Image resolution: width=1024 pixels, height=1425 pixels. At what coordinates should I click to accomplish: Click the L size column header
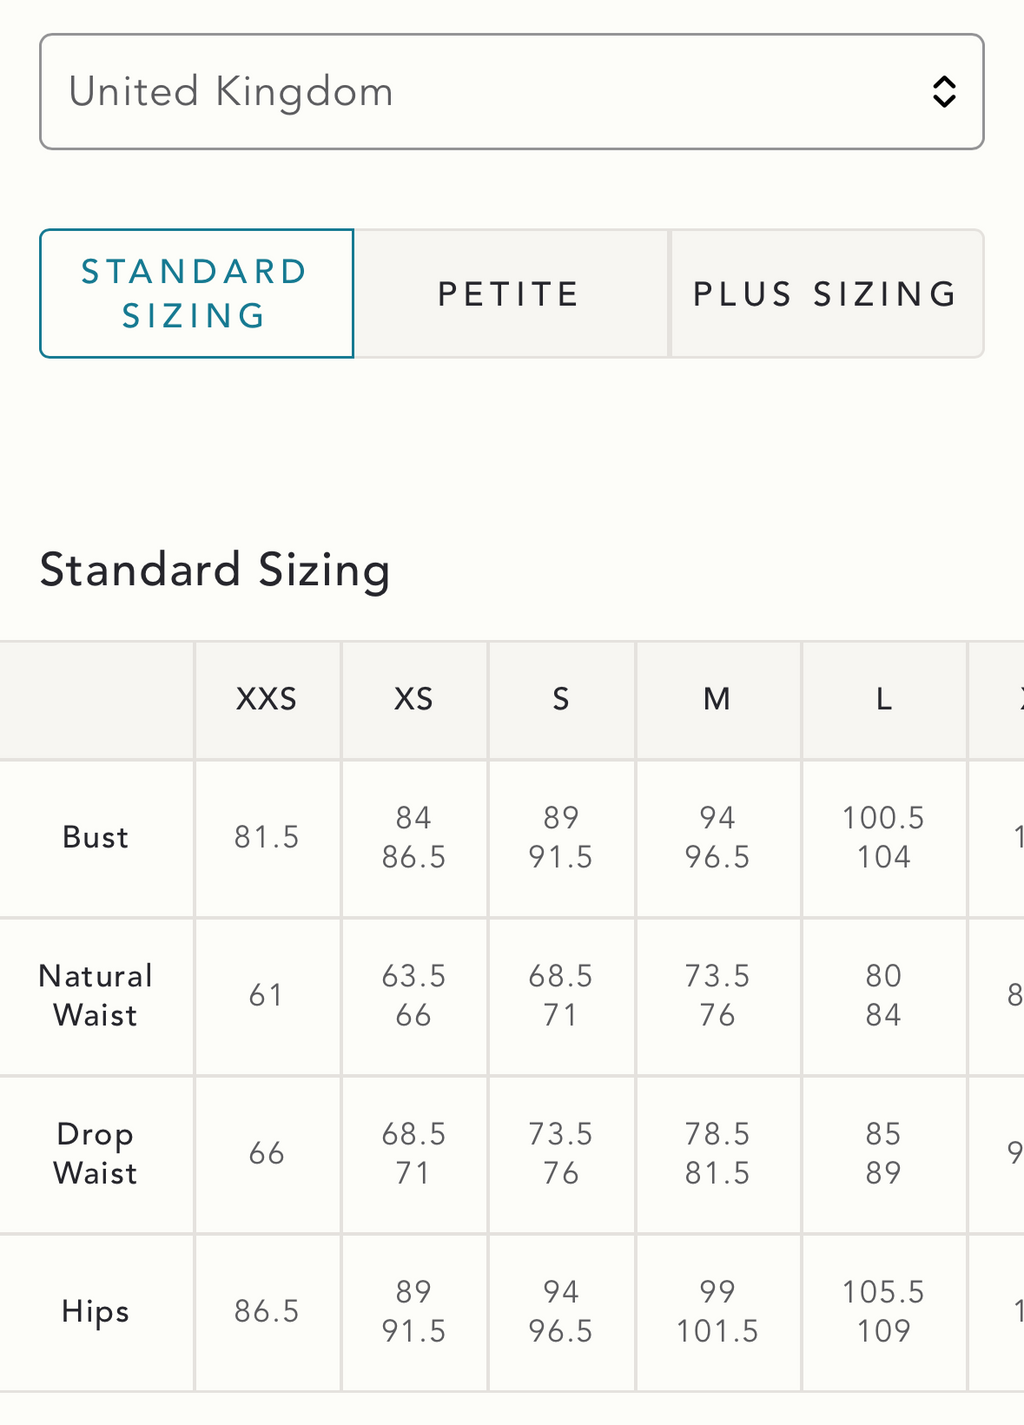tap(884, 699)
